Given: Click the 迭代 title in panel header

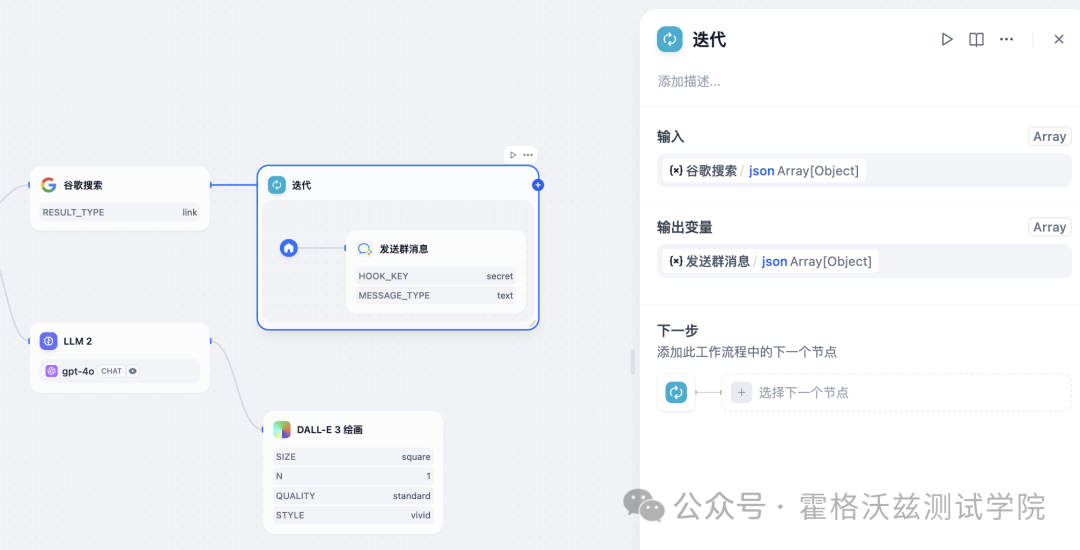Looking at the screenshot, I should (709, 39).
